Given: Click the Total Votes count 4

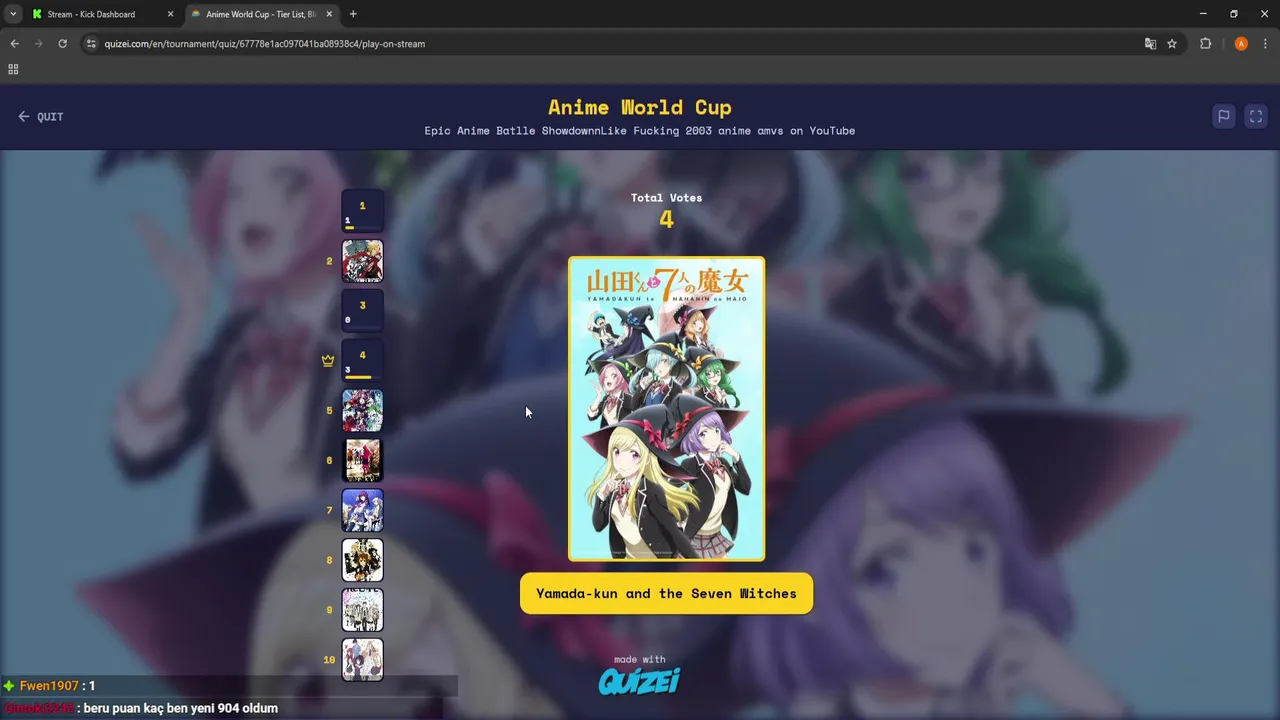Looking at the screenshot, I should click(x=667, y=220).
